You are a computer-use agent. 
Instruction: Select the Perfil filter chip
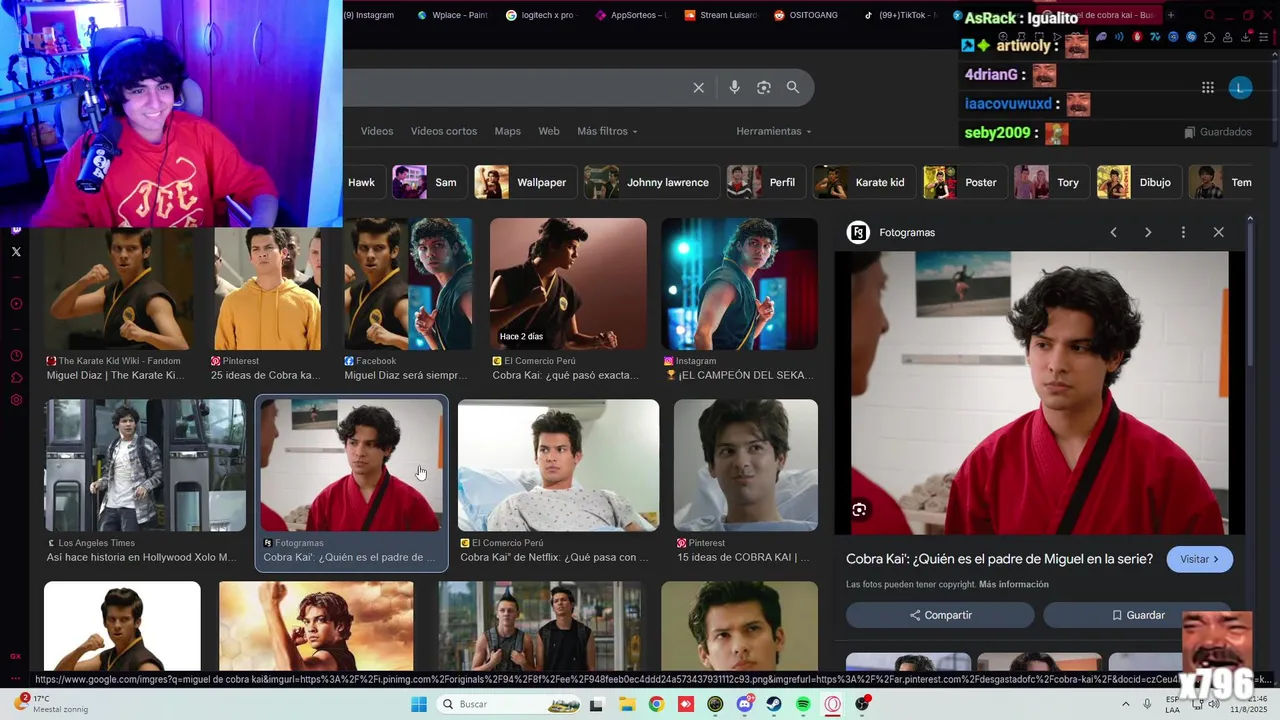[x=765, y=182]
